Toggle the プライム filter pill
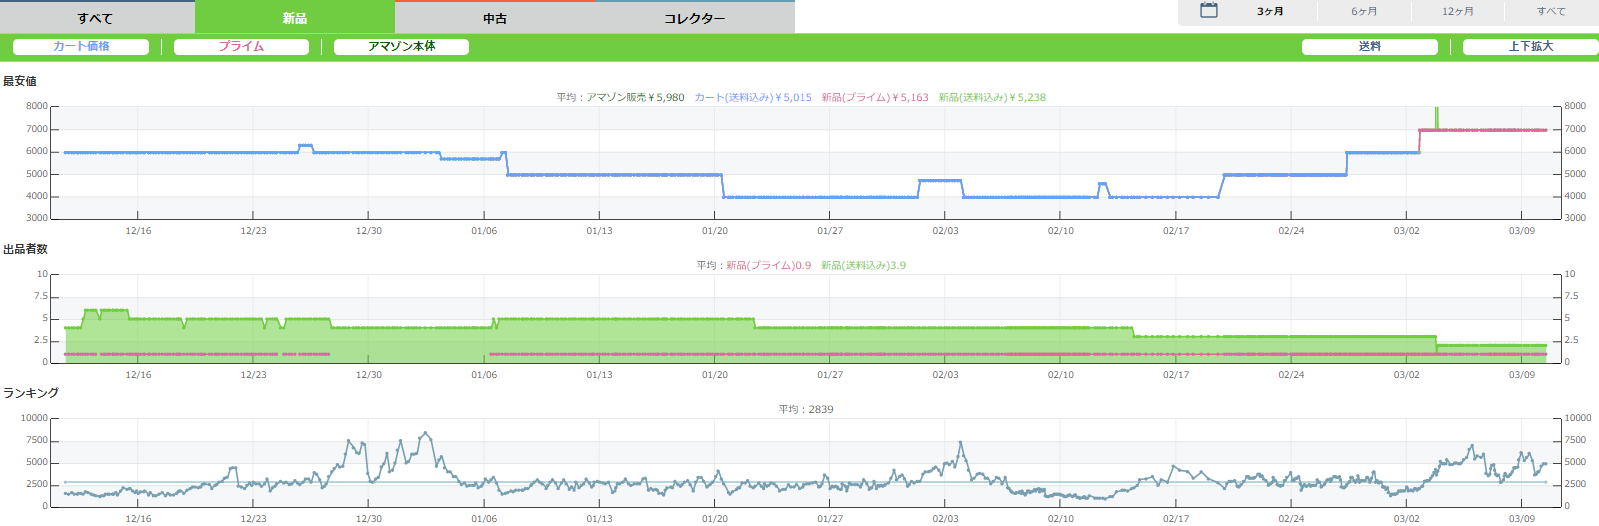 point(241,47)
